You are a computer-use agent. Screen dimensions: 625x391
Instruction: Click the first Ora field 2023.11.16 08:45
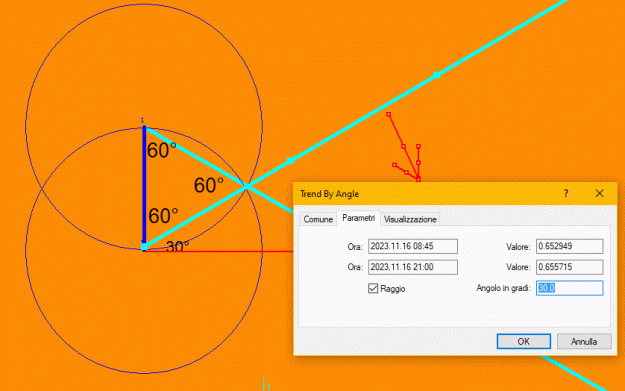[x=413, y=246]
